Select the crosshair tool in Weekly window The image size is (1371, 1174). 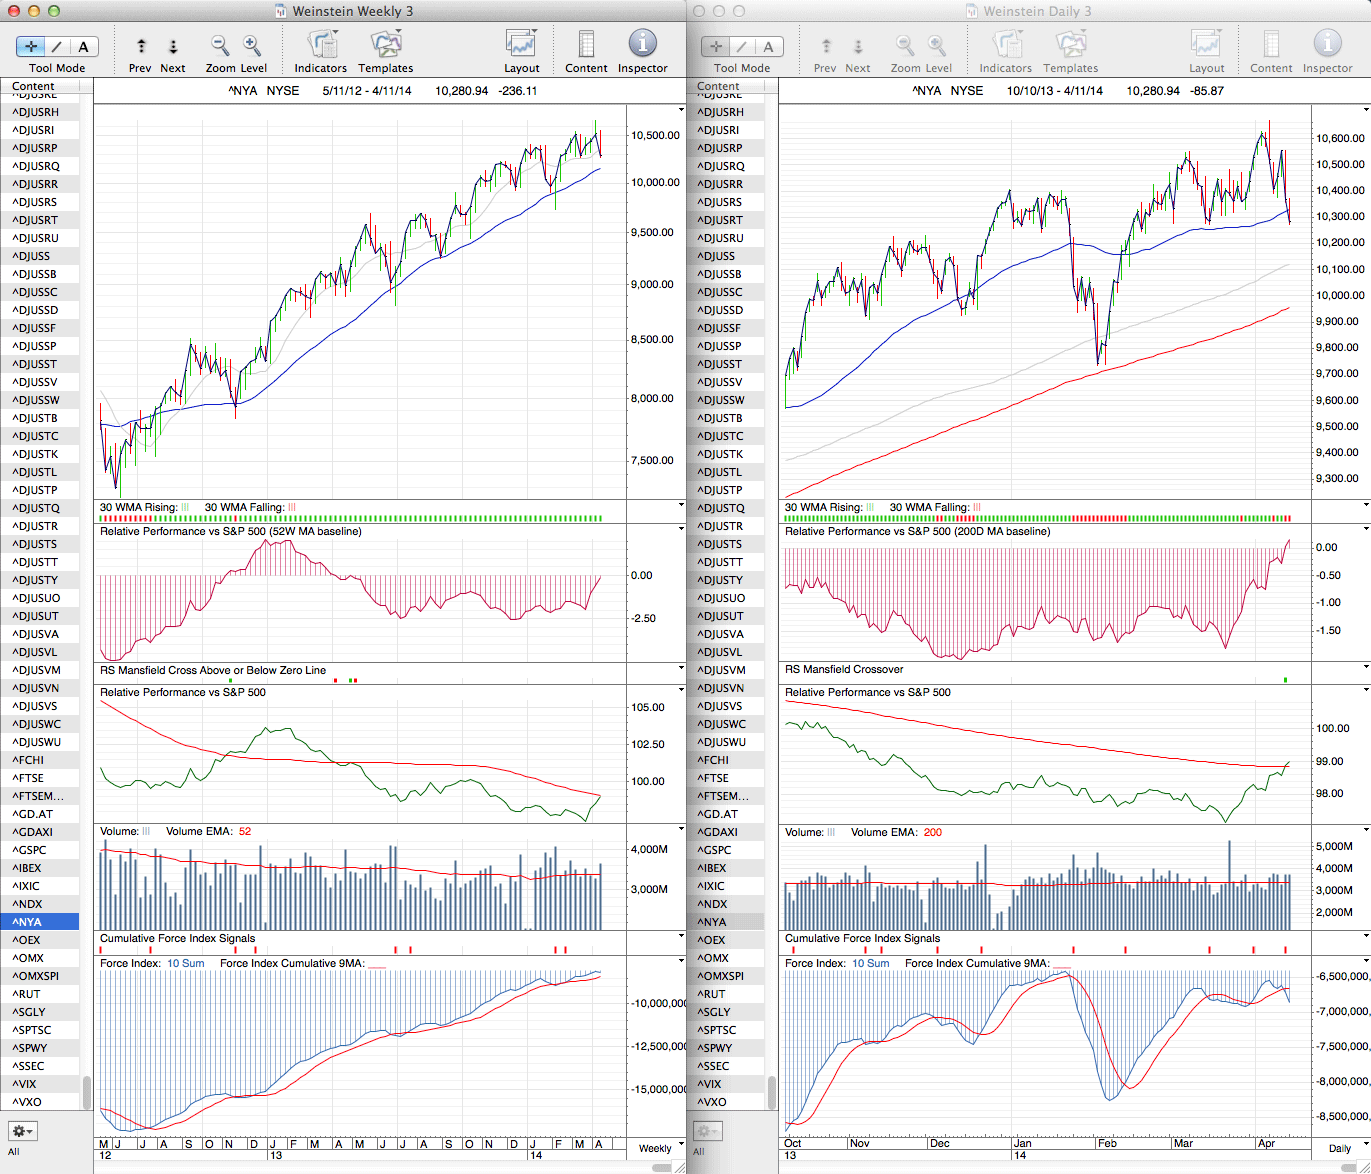[31, 46]
